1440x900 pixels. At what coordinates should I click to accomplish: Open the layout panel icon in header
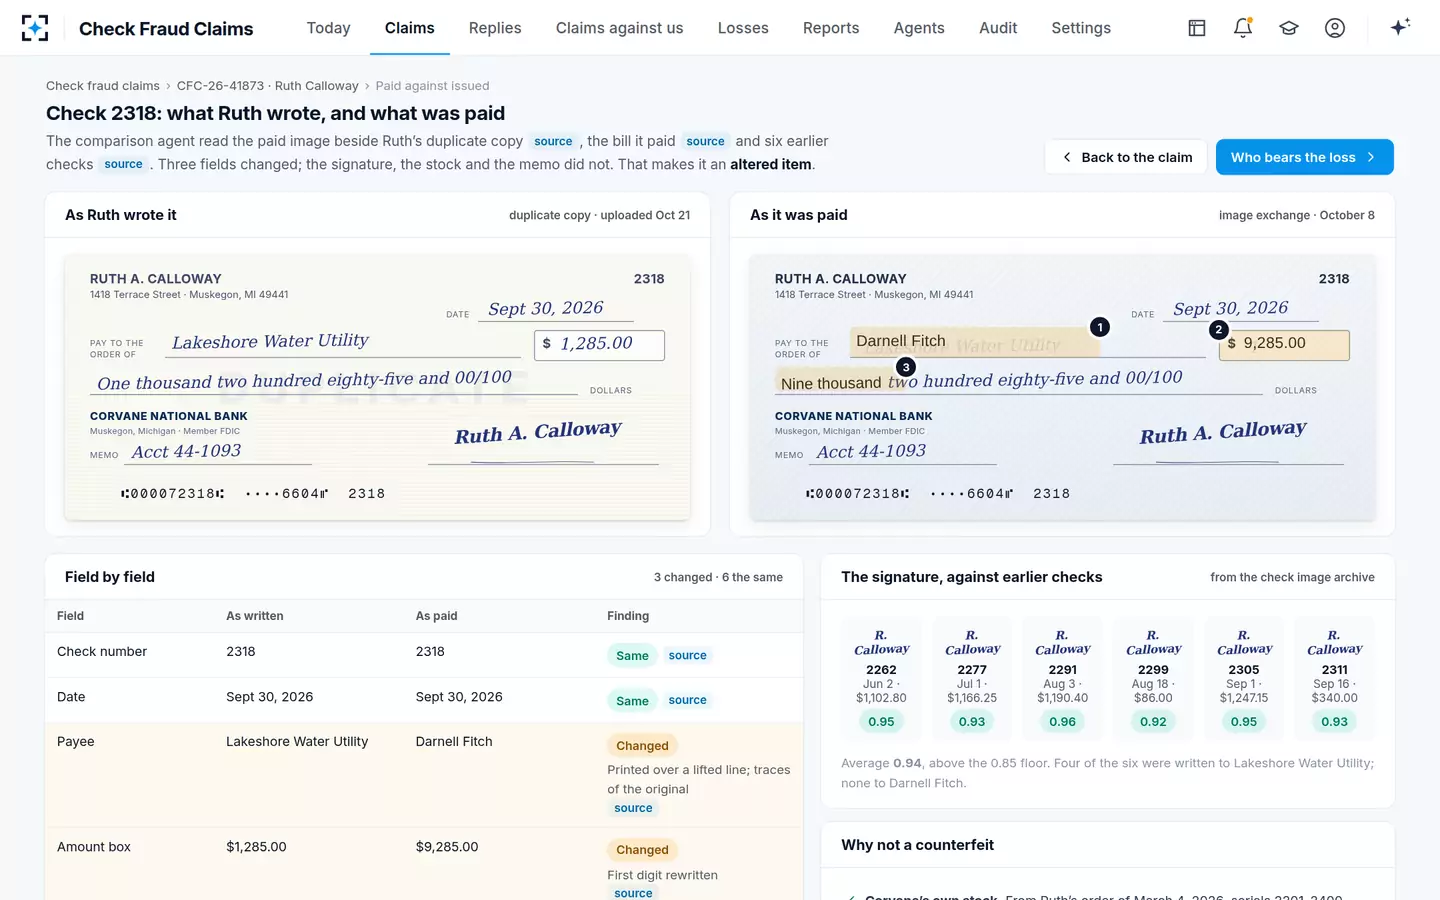tap(1197, 28)
